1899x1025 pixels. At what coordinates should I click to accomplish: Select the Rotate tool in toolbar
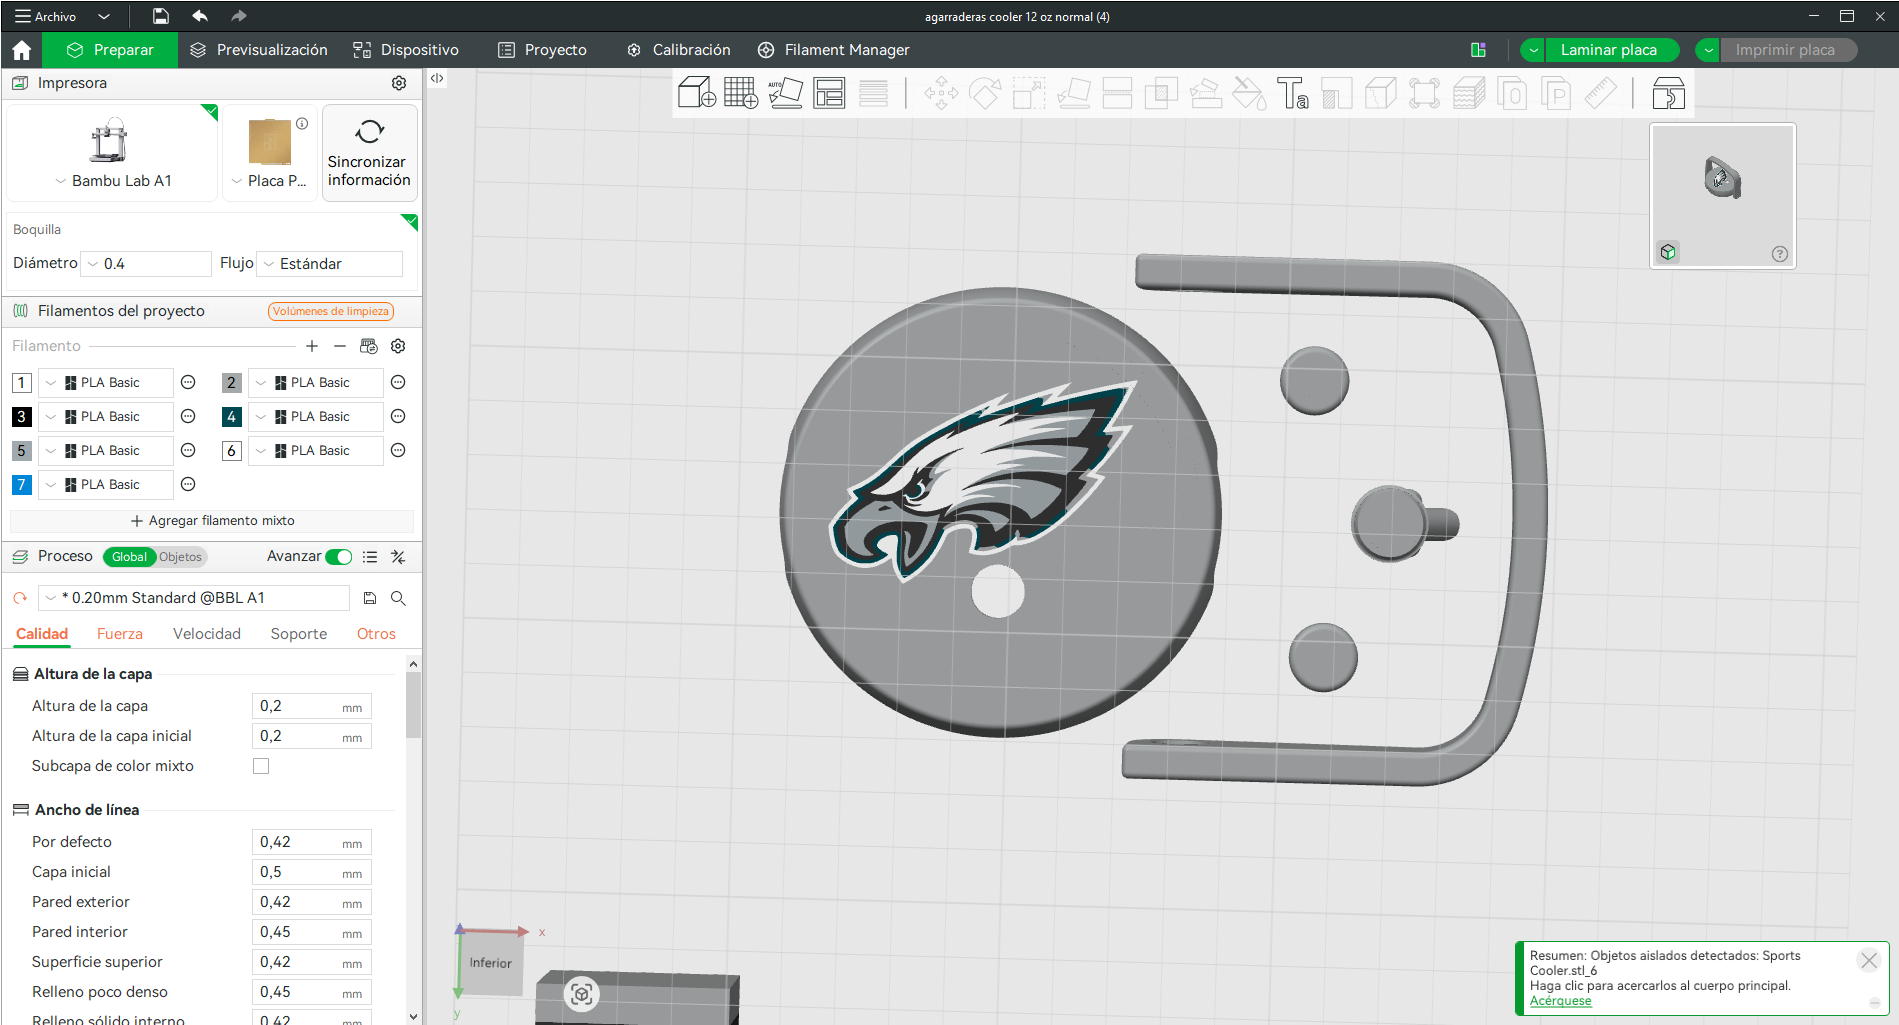(985, 93)
